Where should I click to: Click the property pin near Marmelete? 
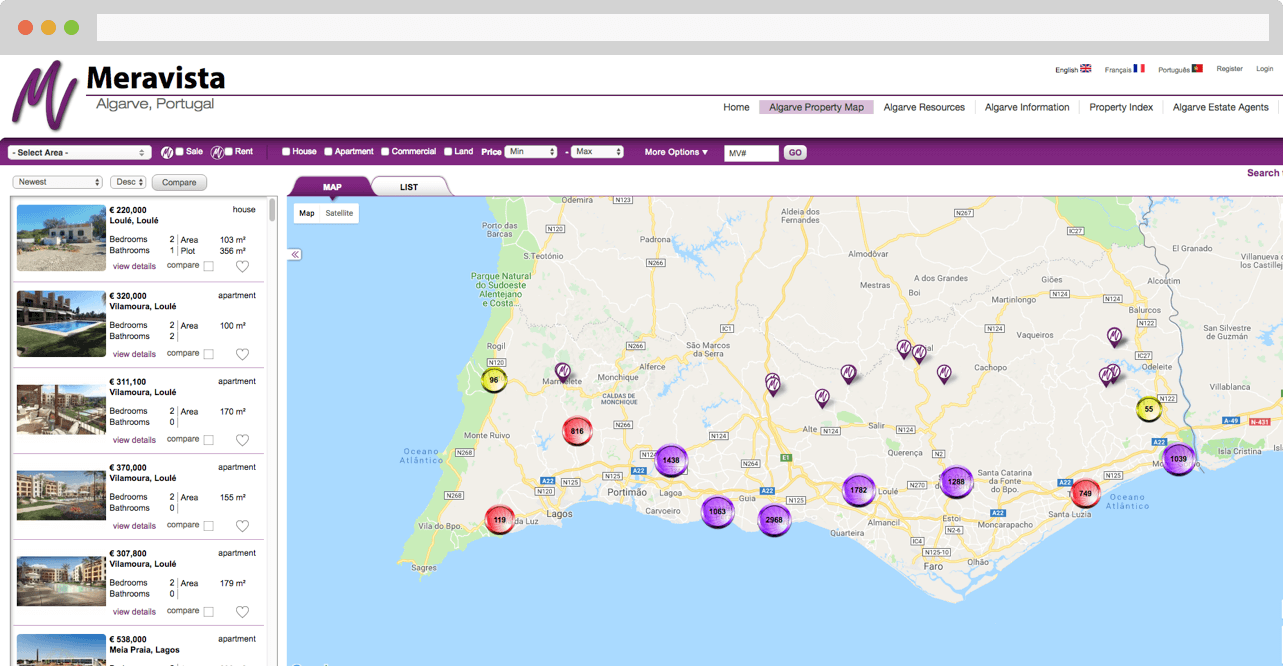[562, 372]
